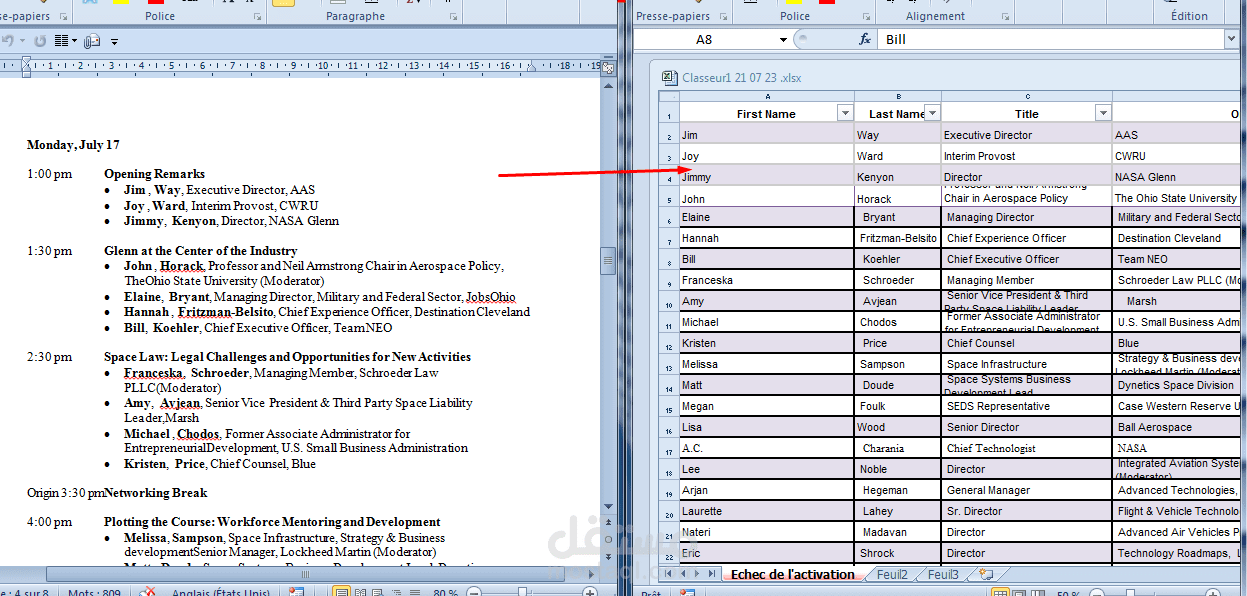Click the Mots : 809 word count
Image resolution: width=1247 pixels, height=596 pixels.
pos(94,593)
